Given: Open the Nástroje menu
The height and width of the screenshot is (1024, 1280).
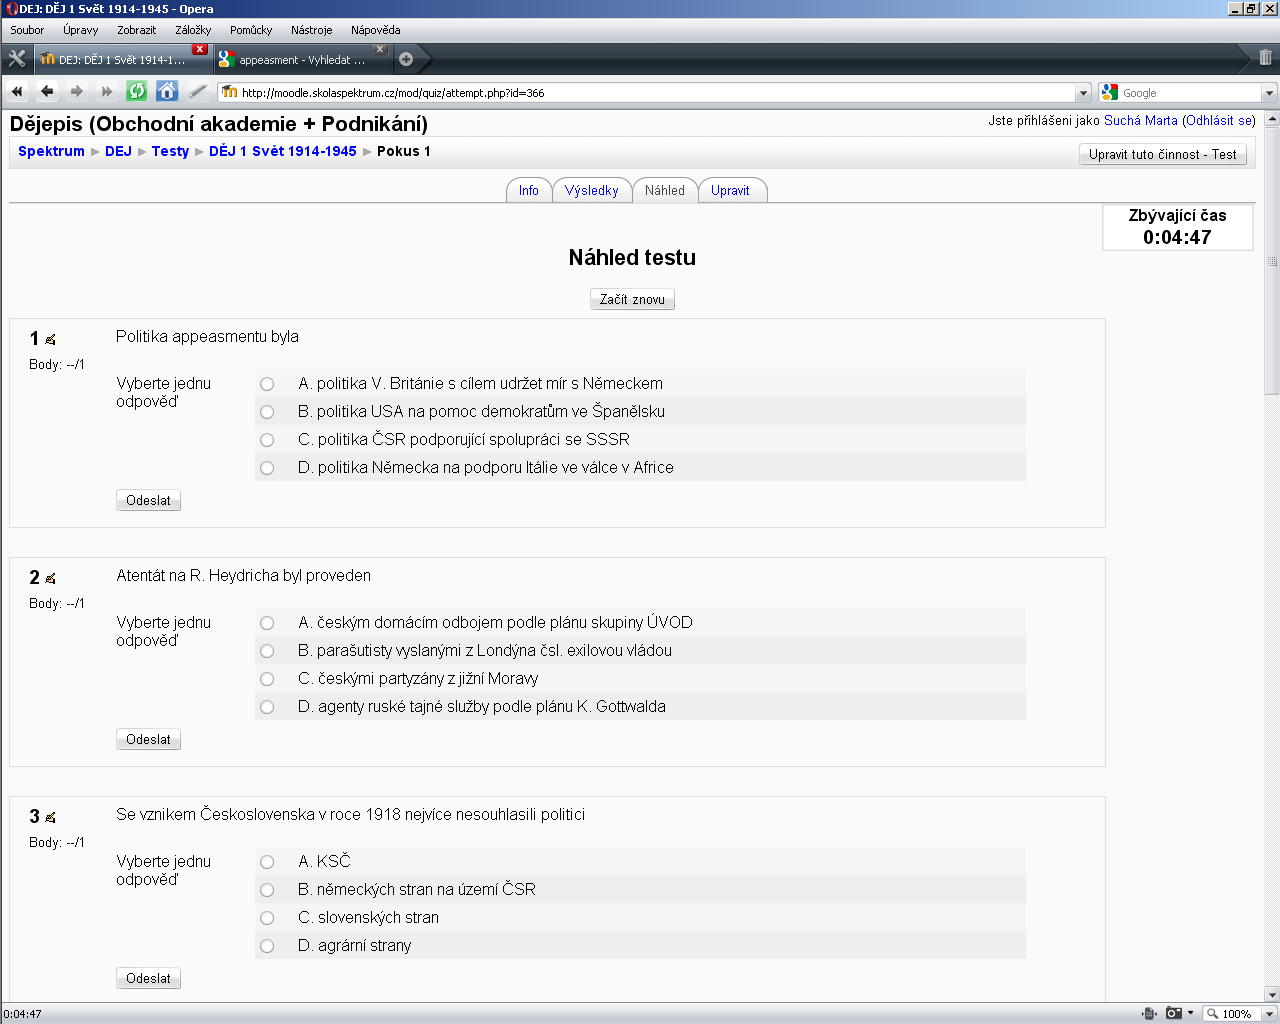Looking at the screenshot, I should 311,30.
